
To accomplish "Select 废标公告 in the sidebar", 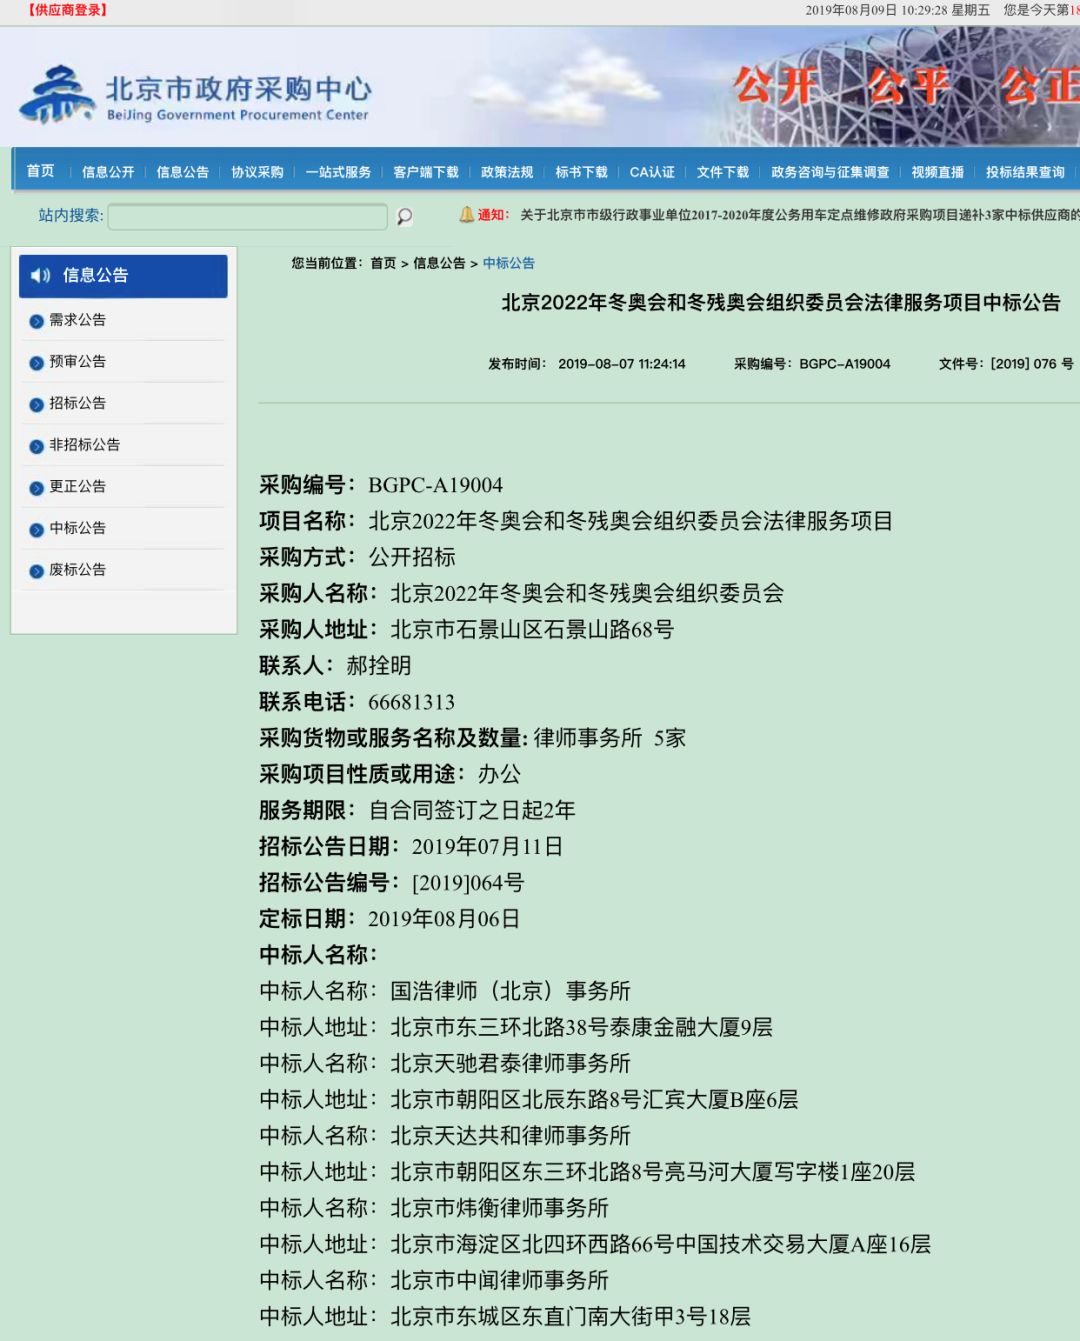I will 77,570.
